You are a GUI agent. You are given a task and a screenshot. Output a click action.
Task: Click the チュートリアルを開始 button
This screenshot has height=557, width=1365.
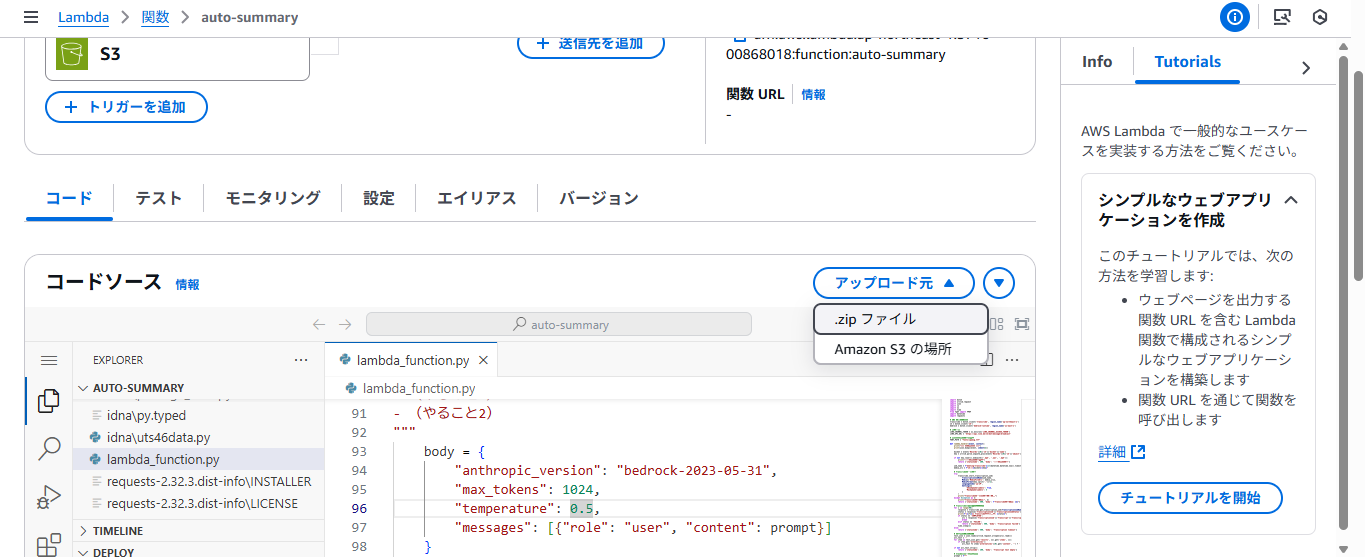(x=1190, y=497)
